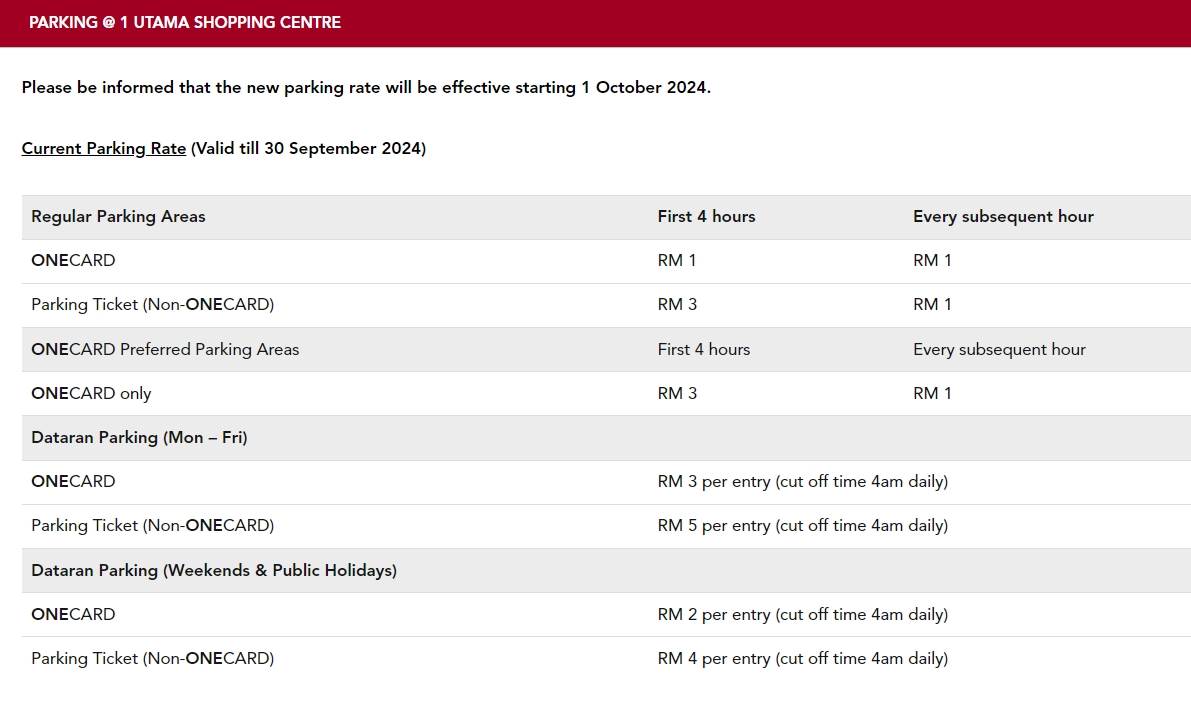Select Dataran Parking (Weekends & Public Holidays) heading
The width and height of the screenshot is (1191, 709).
214,571
